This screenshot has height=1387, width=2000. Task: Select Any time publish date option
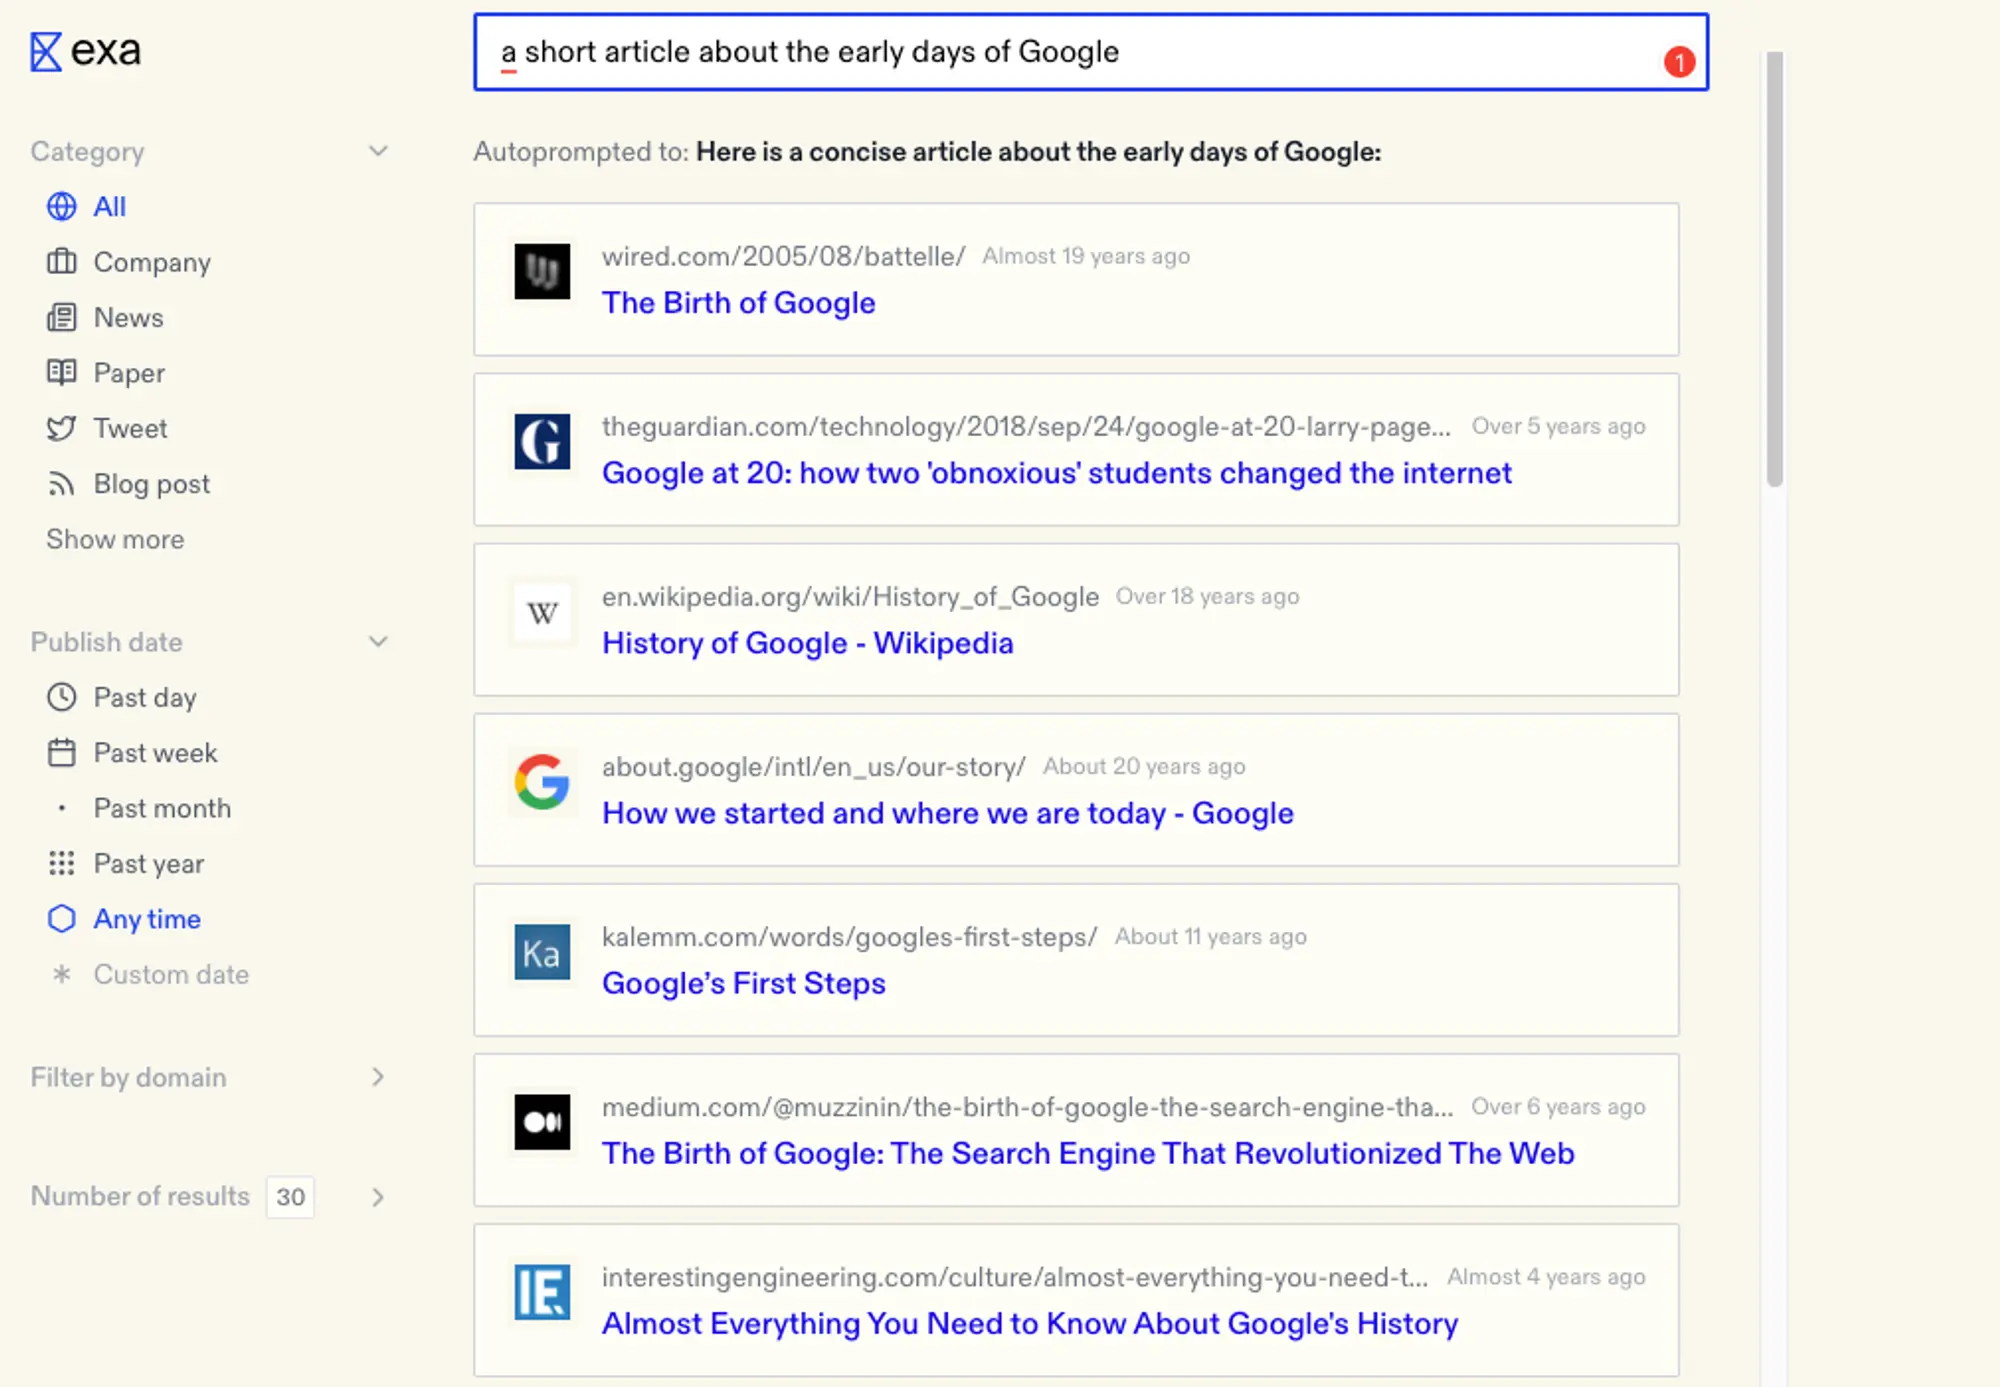(146, 919)
